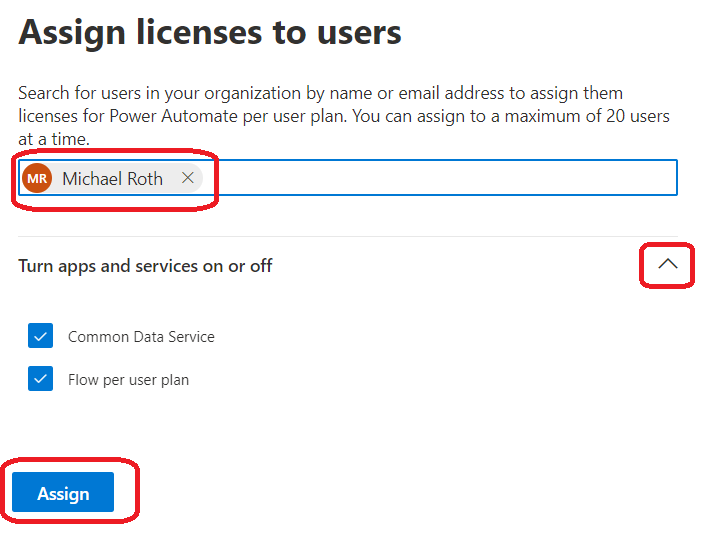
Task: Click the description text about Power Automate licenses
Action: 343,116
